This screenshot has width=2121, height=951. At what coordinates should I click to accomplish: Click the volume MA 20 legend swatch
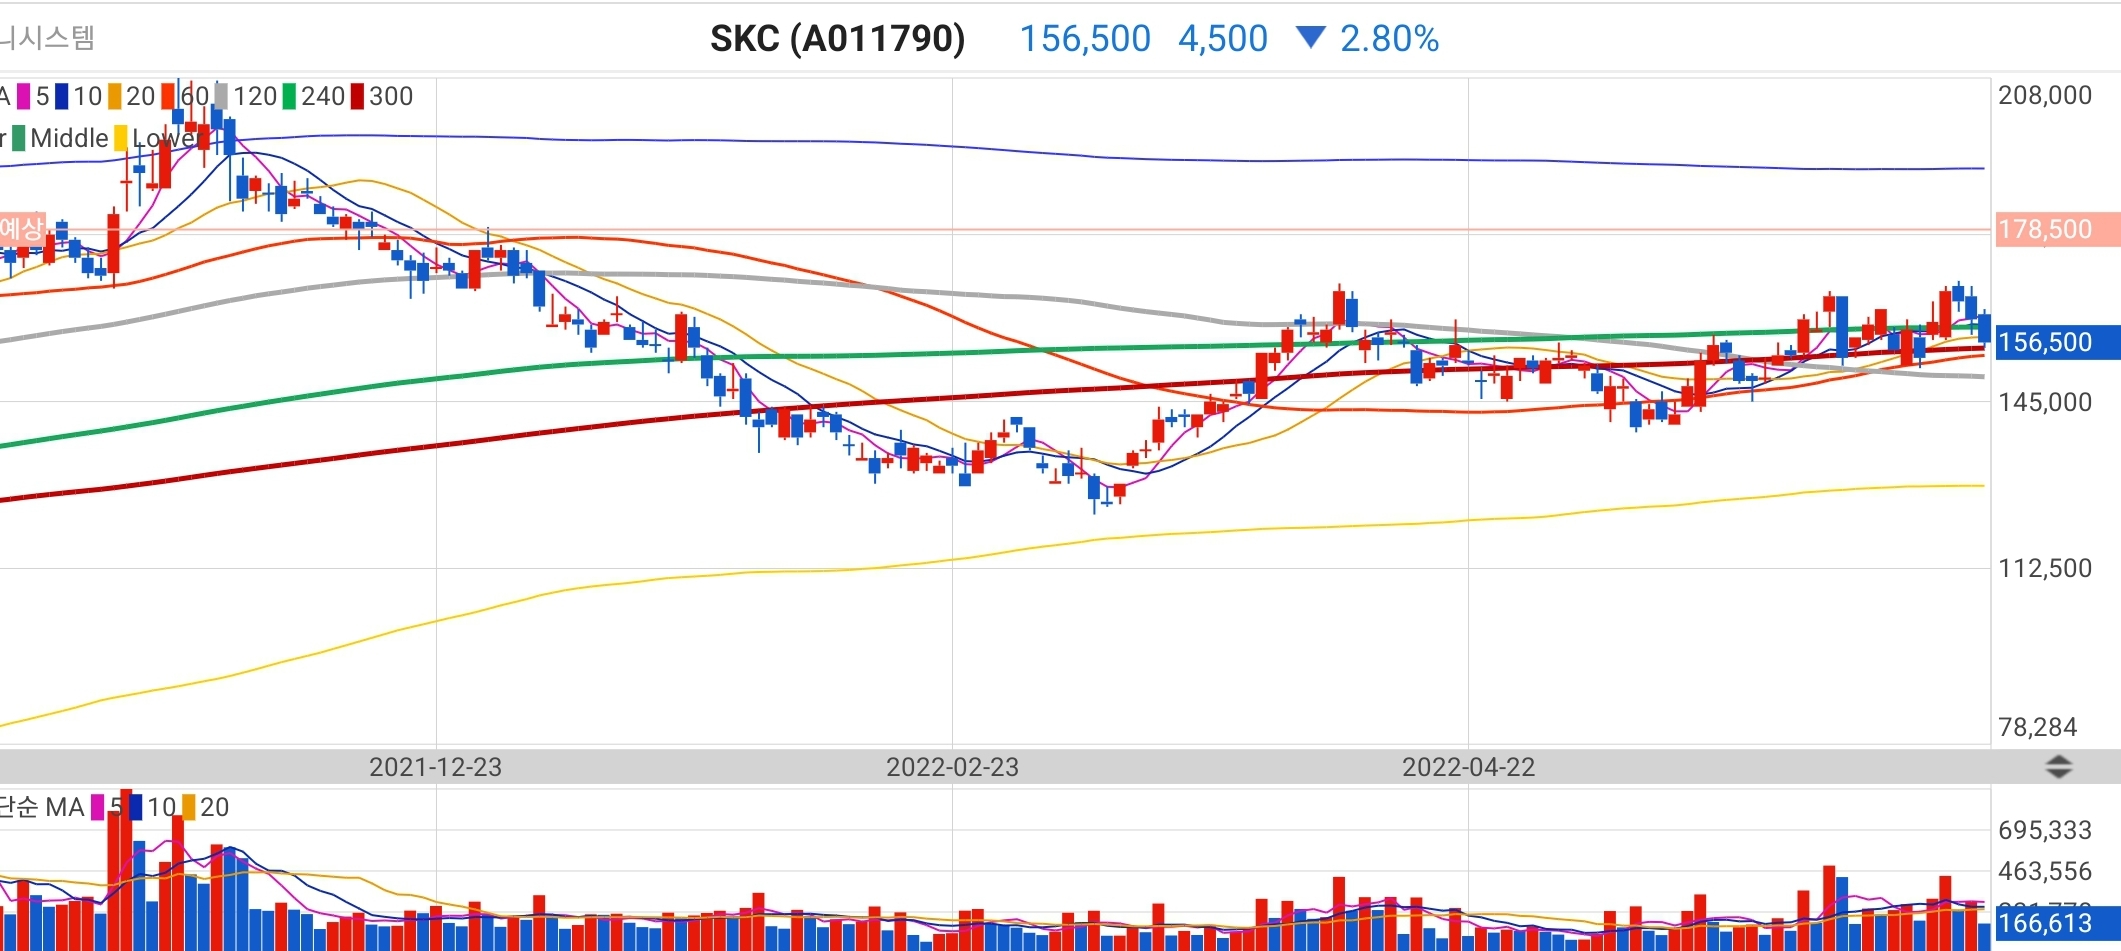[x=188, y=807]
